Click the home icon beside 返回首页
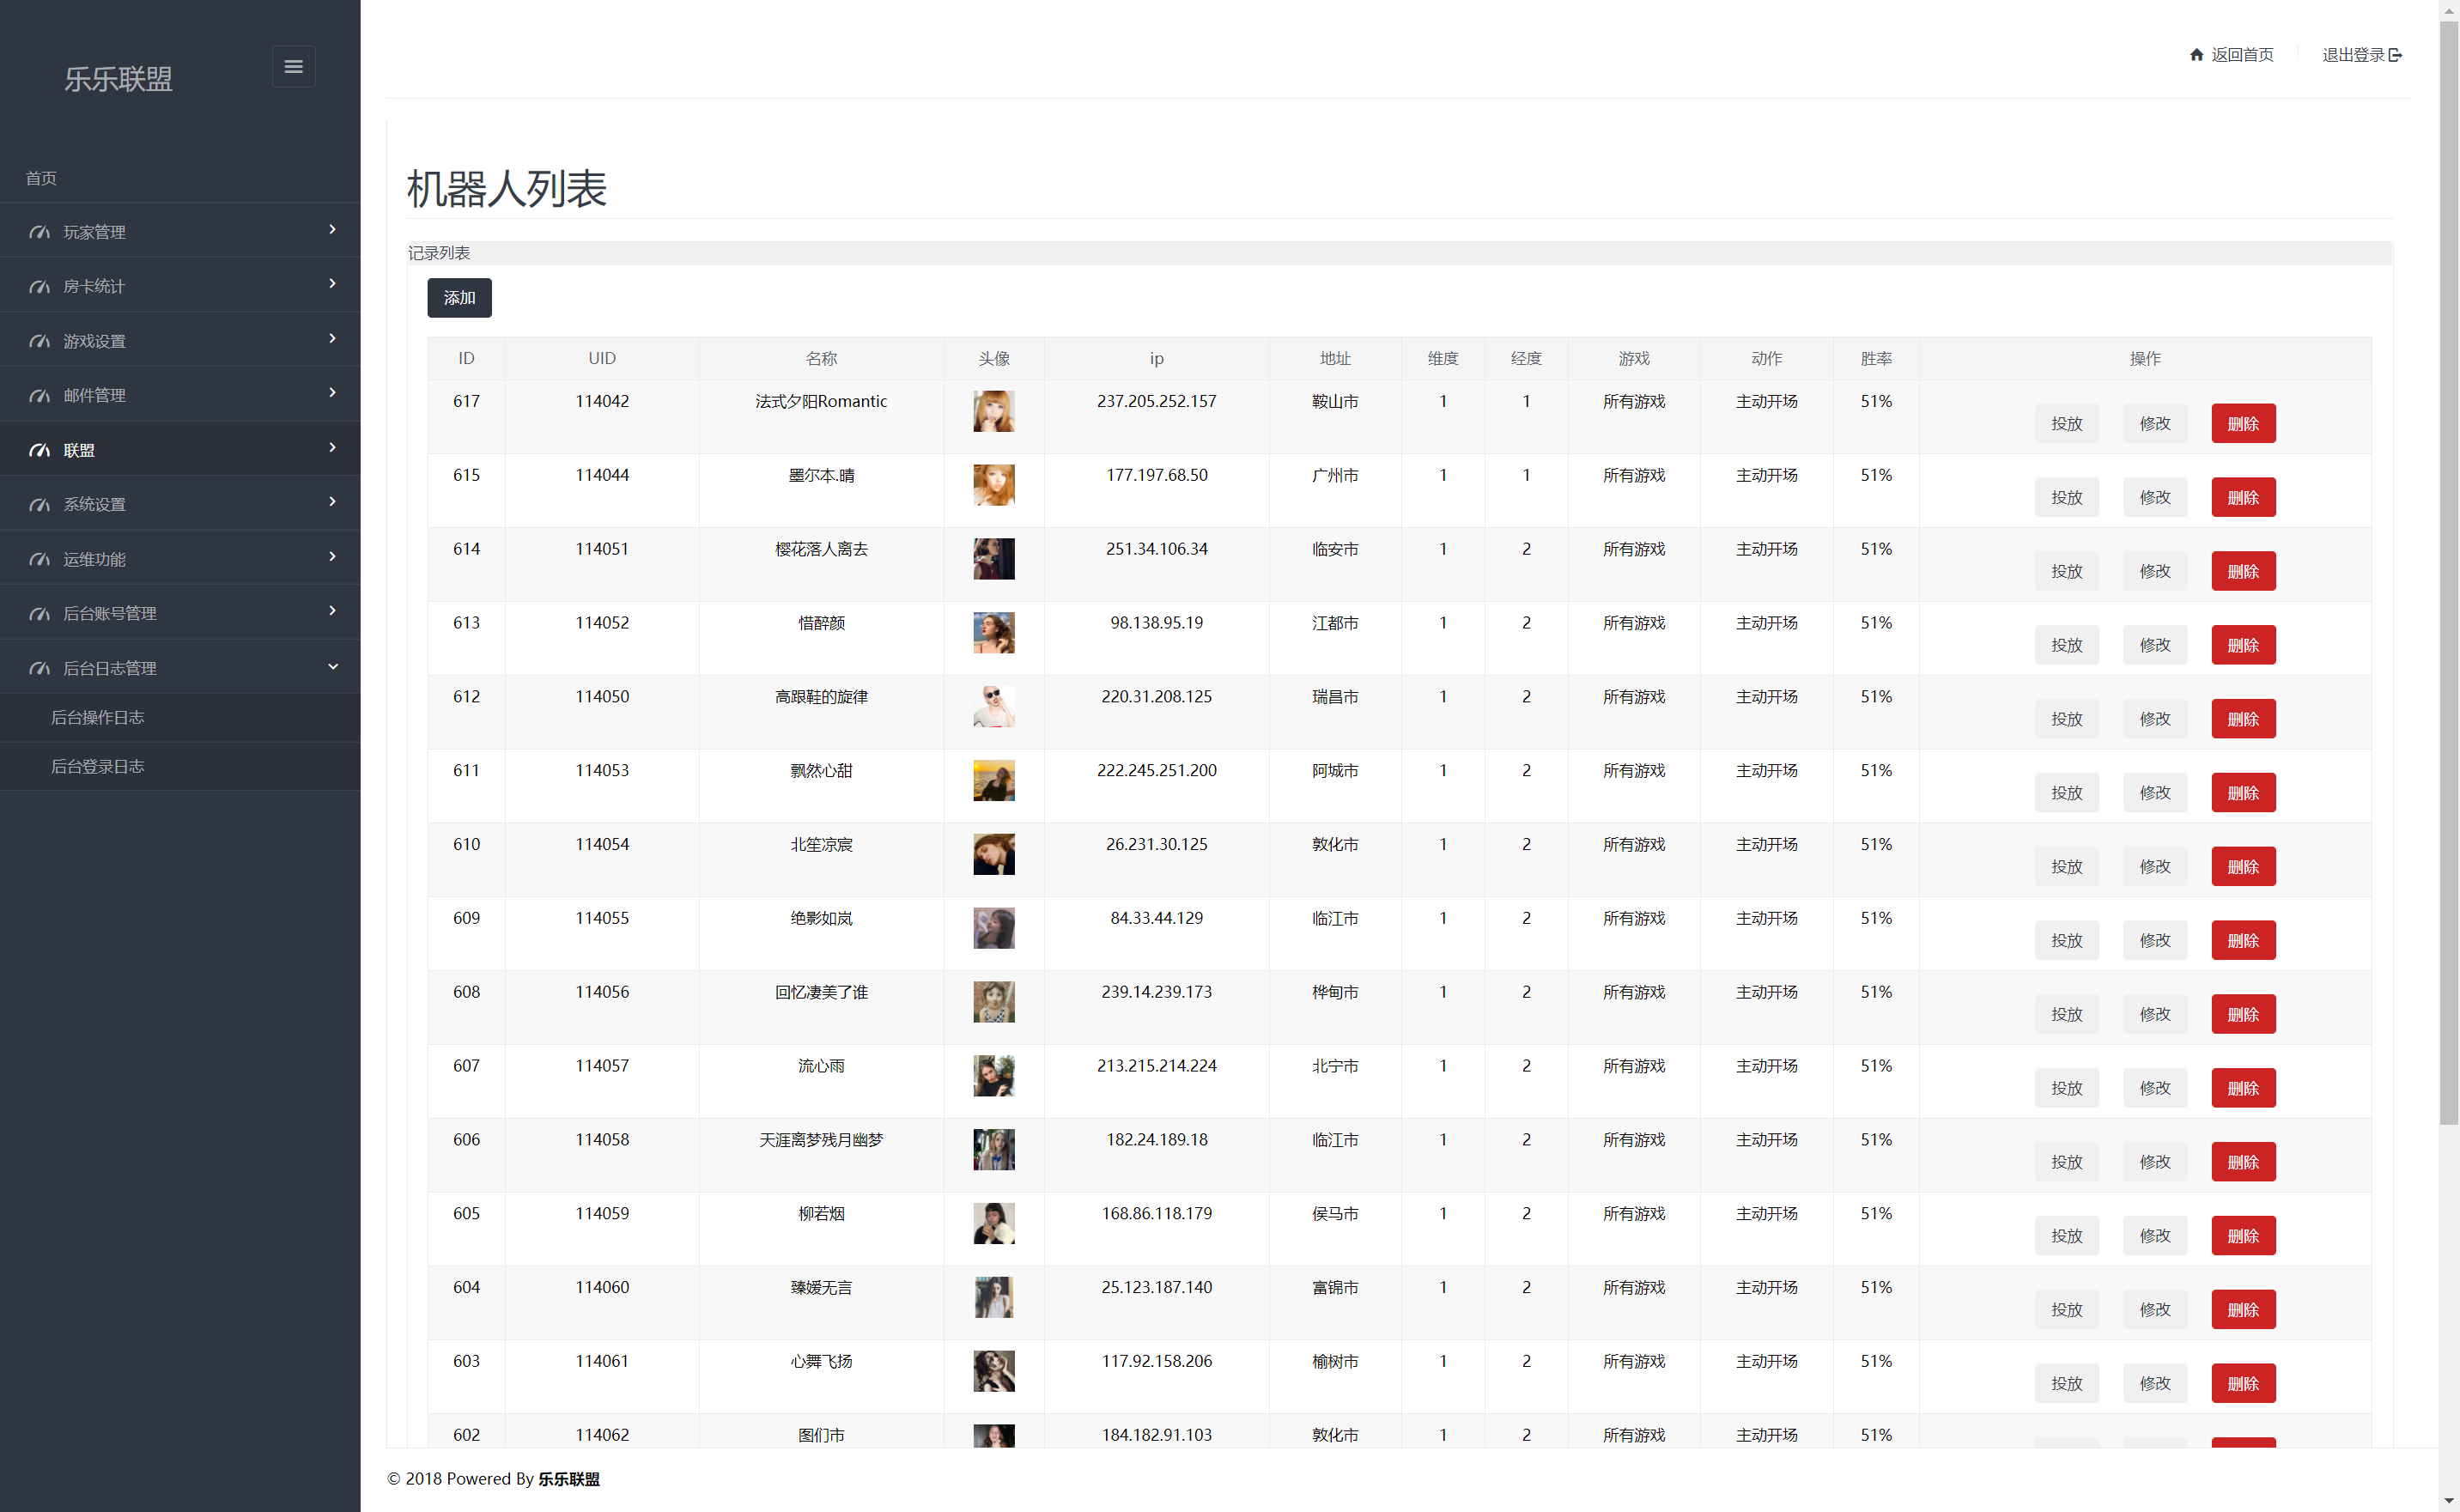This screenshot has width=2460, height=1512. [2196, 55]
